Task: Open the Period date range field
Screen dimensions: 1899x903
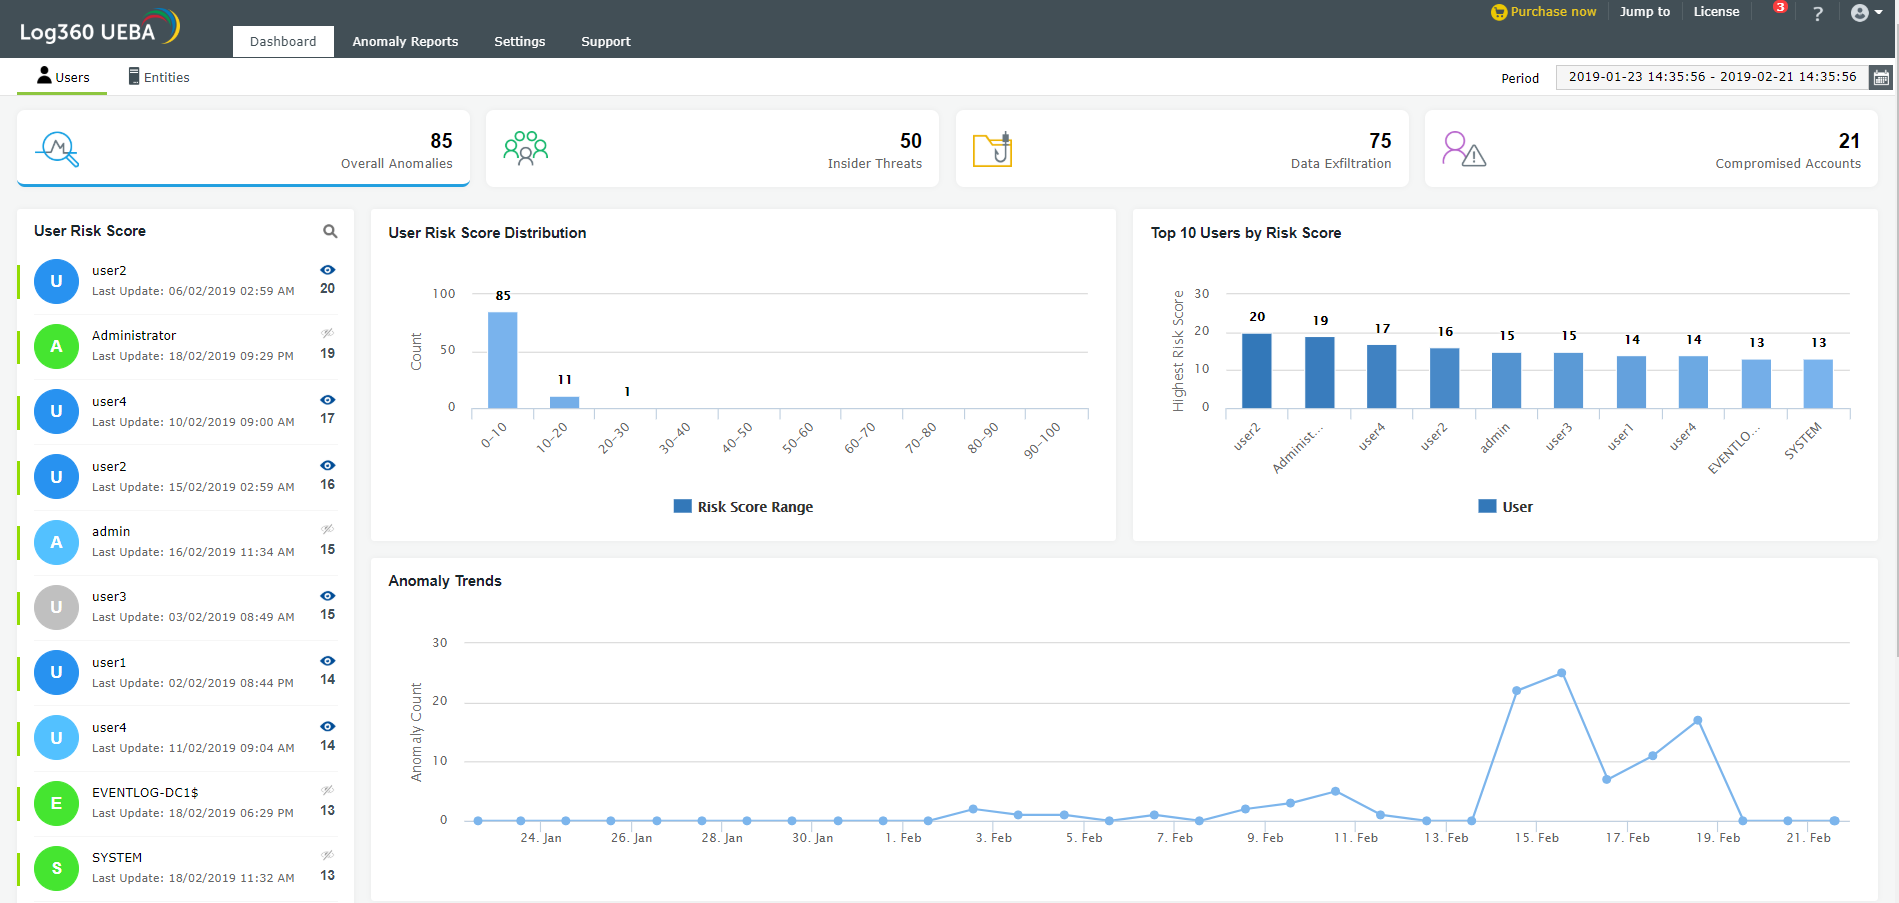Action: coord(1711,77)
